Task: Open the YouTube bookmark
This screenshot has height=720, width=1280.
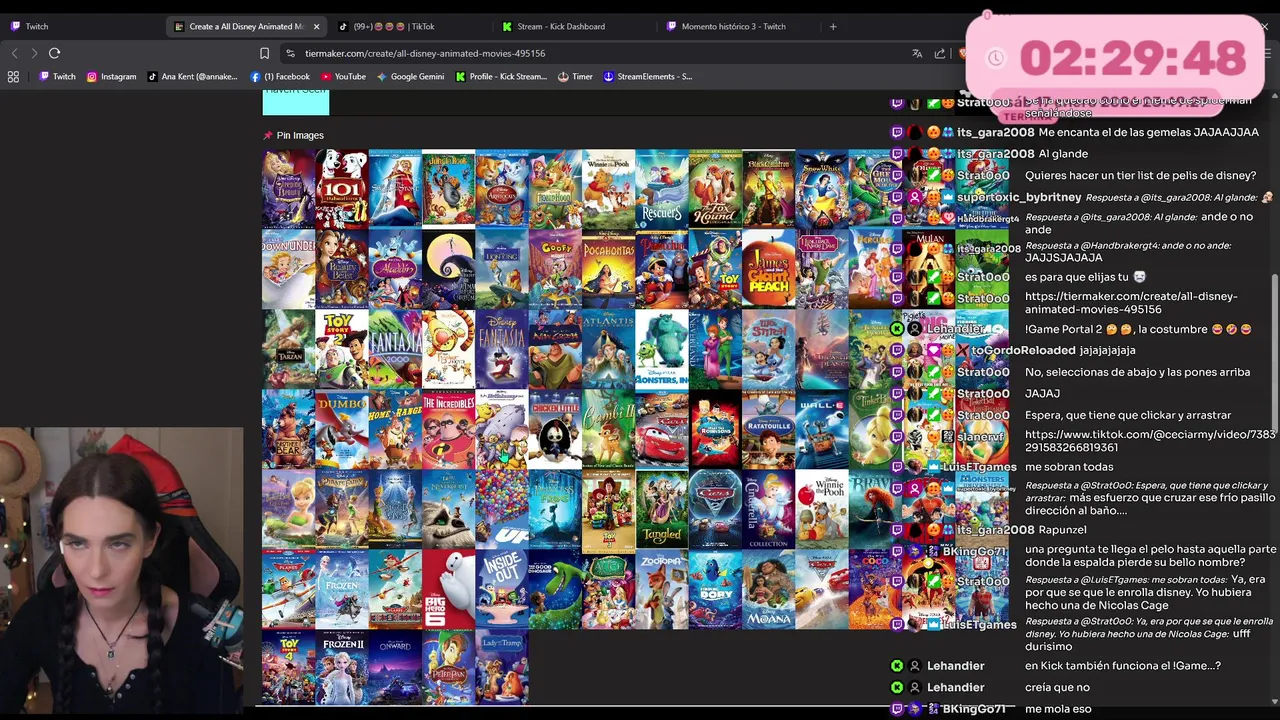Action: pos(343,76)
